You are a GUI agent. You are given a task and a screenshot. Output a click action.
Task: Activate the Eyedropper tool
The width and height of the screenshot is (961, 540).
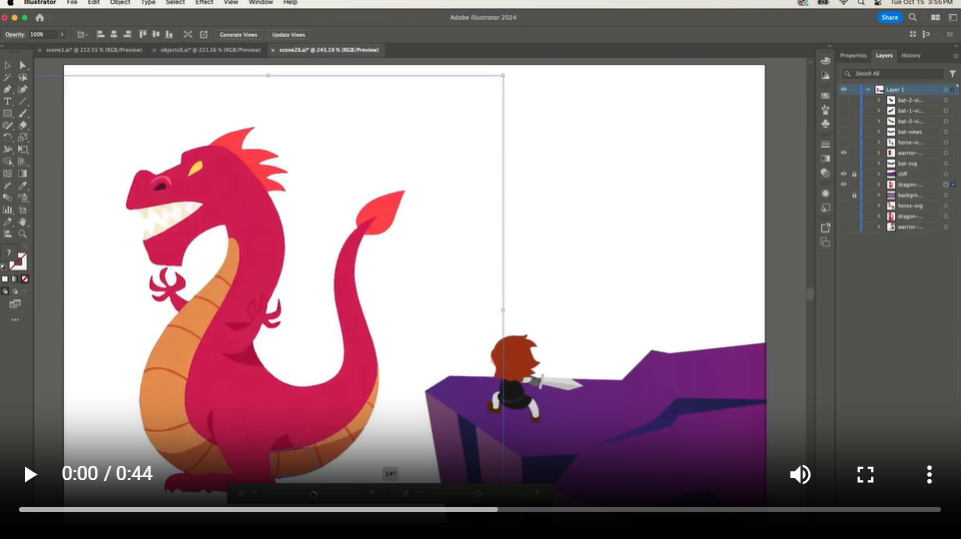(x=23, y=186)
